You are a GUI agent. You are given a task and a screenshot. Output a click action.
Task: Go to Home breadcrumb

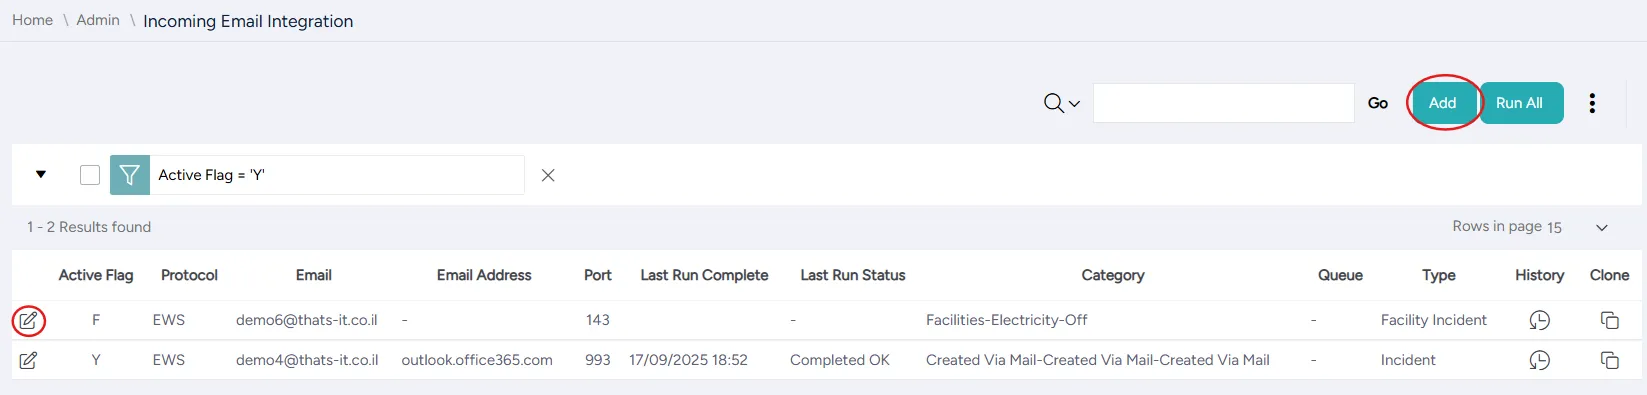[33, 20]
